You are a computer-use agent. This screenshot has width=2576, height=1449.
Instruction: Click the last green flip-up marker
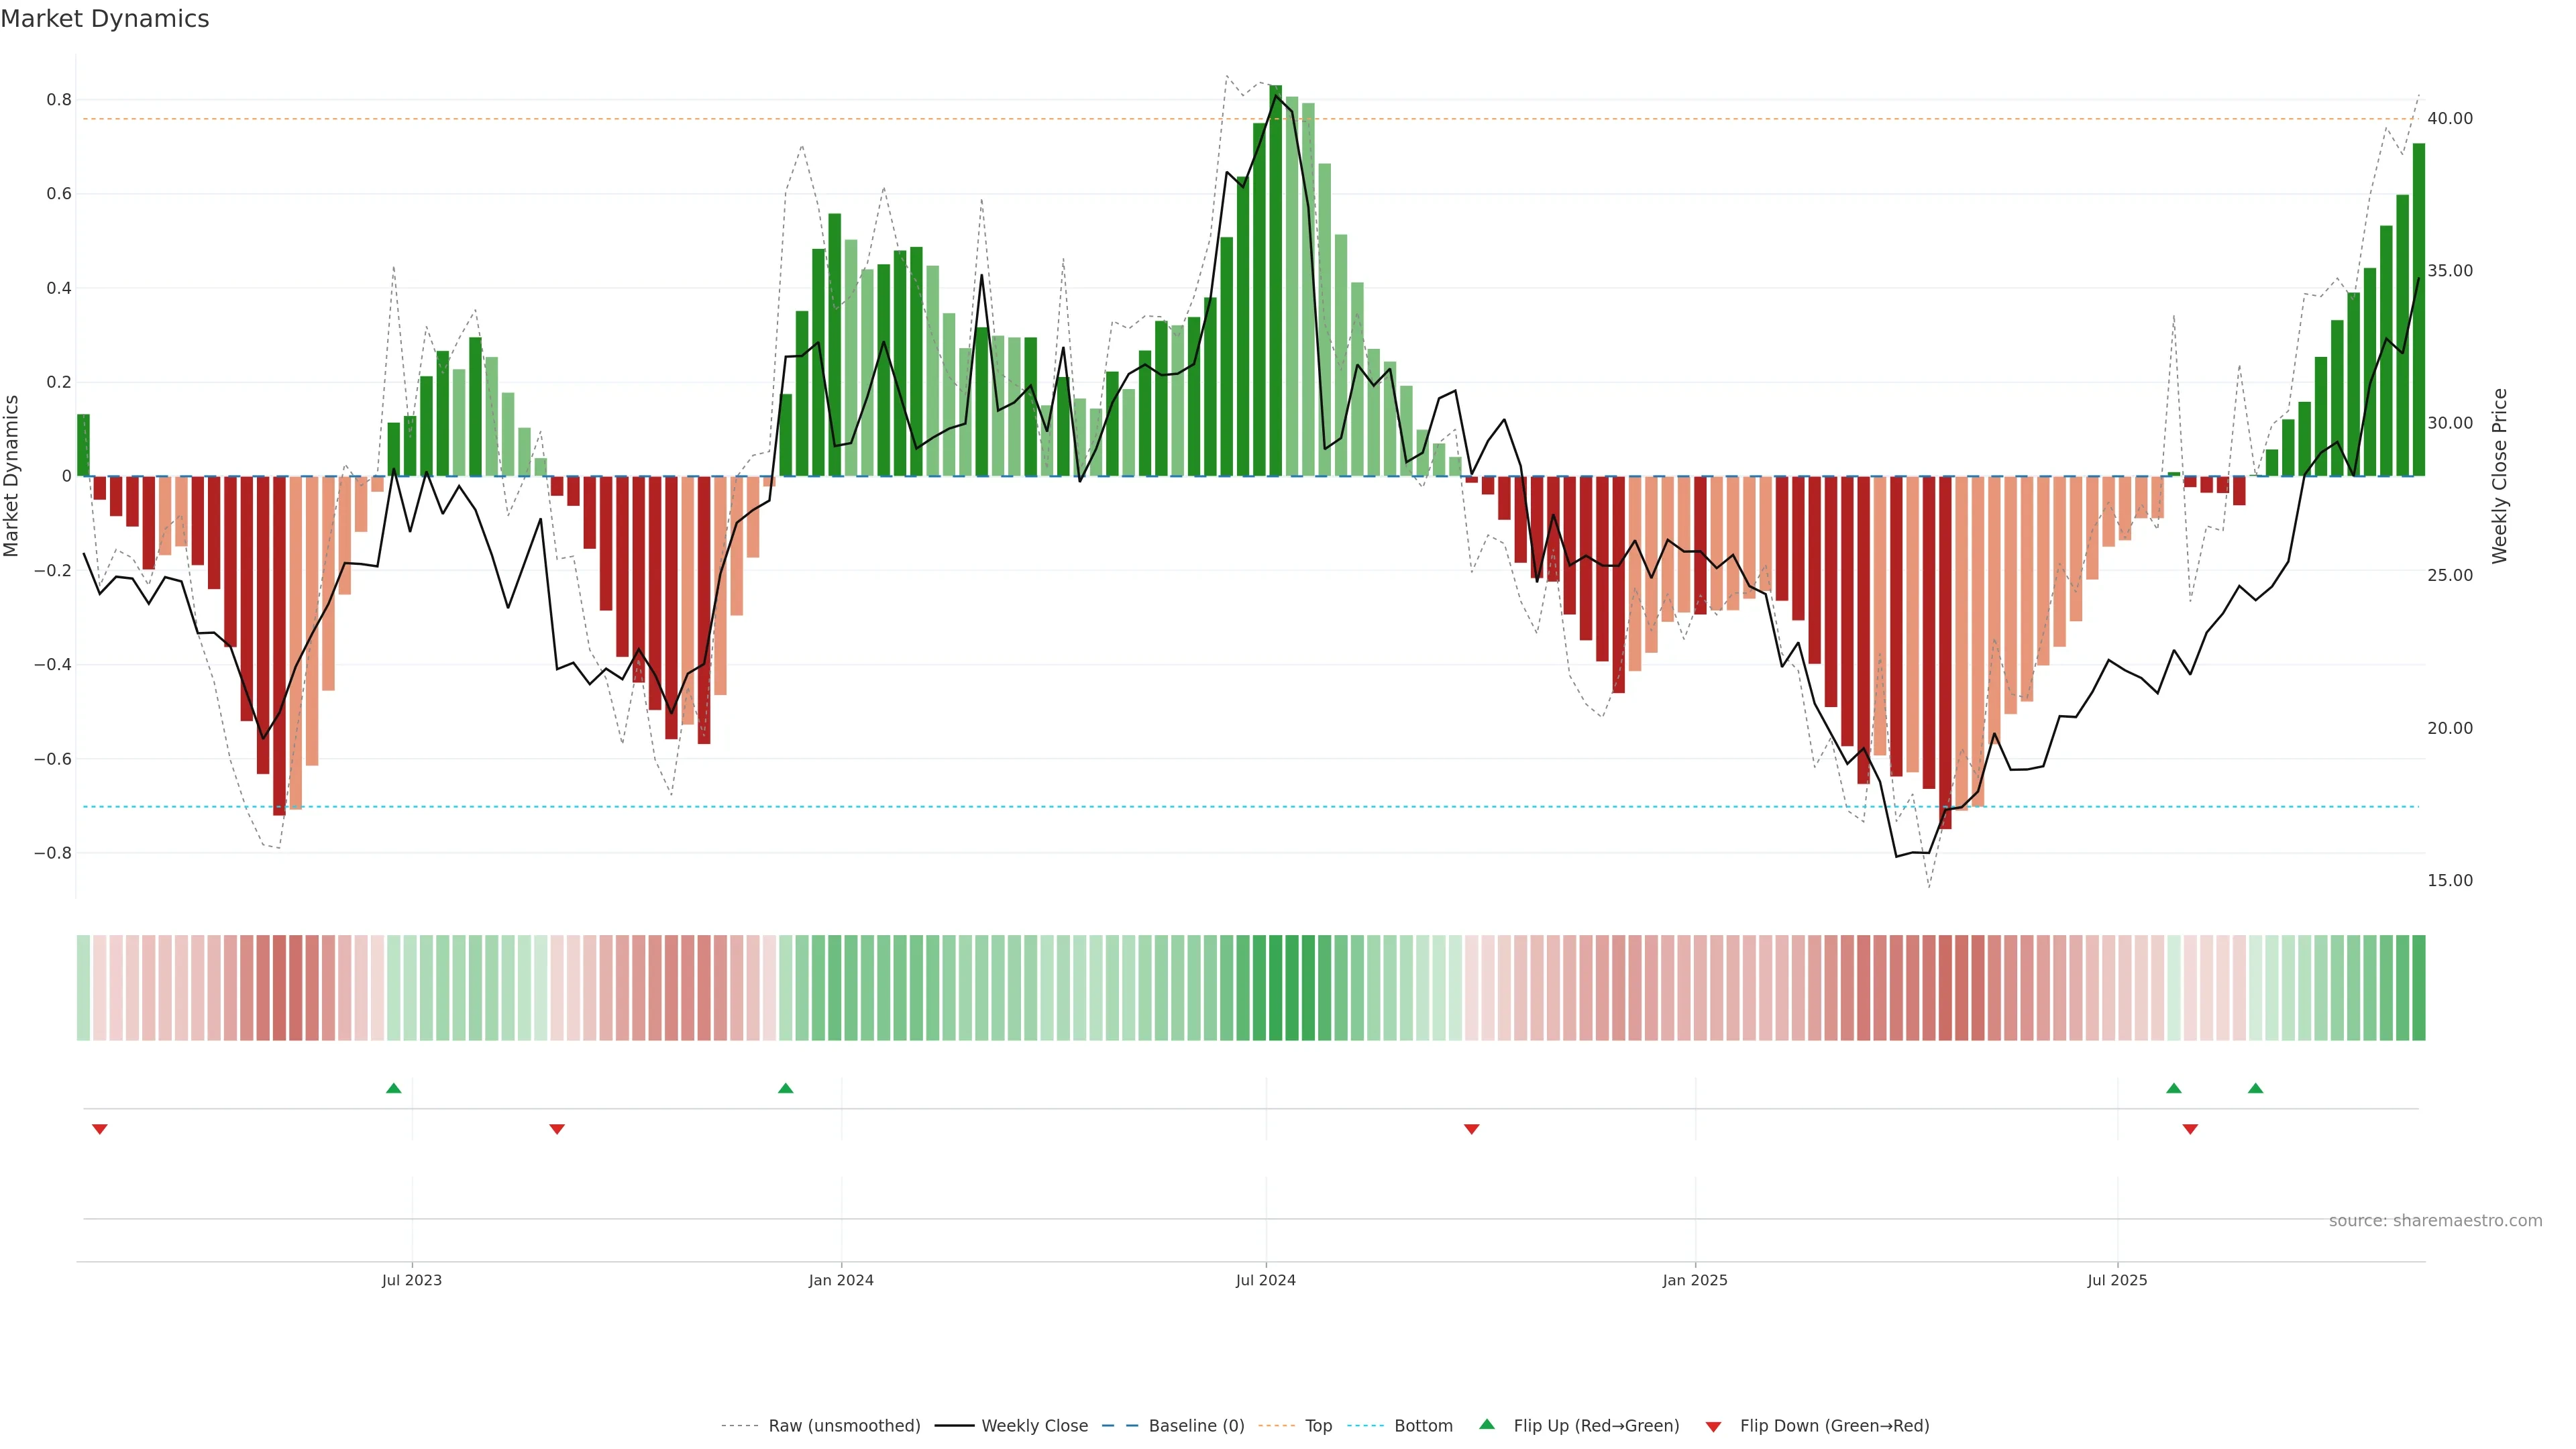[2255, 1088]
